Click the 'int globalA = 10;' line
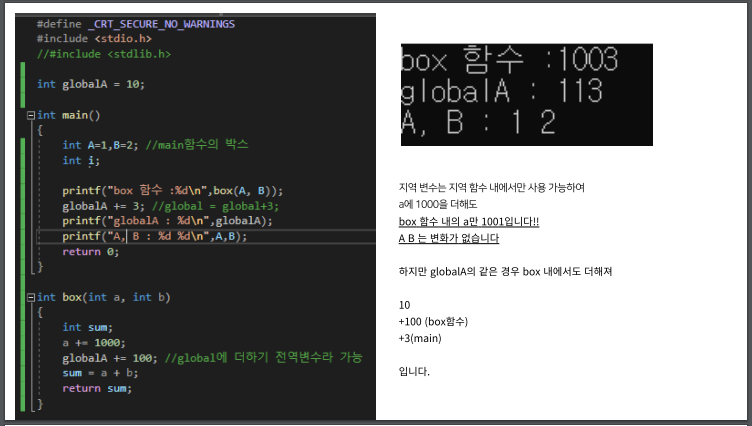Viewport: 752px width, 426px height. click(x=91, y=84)
